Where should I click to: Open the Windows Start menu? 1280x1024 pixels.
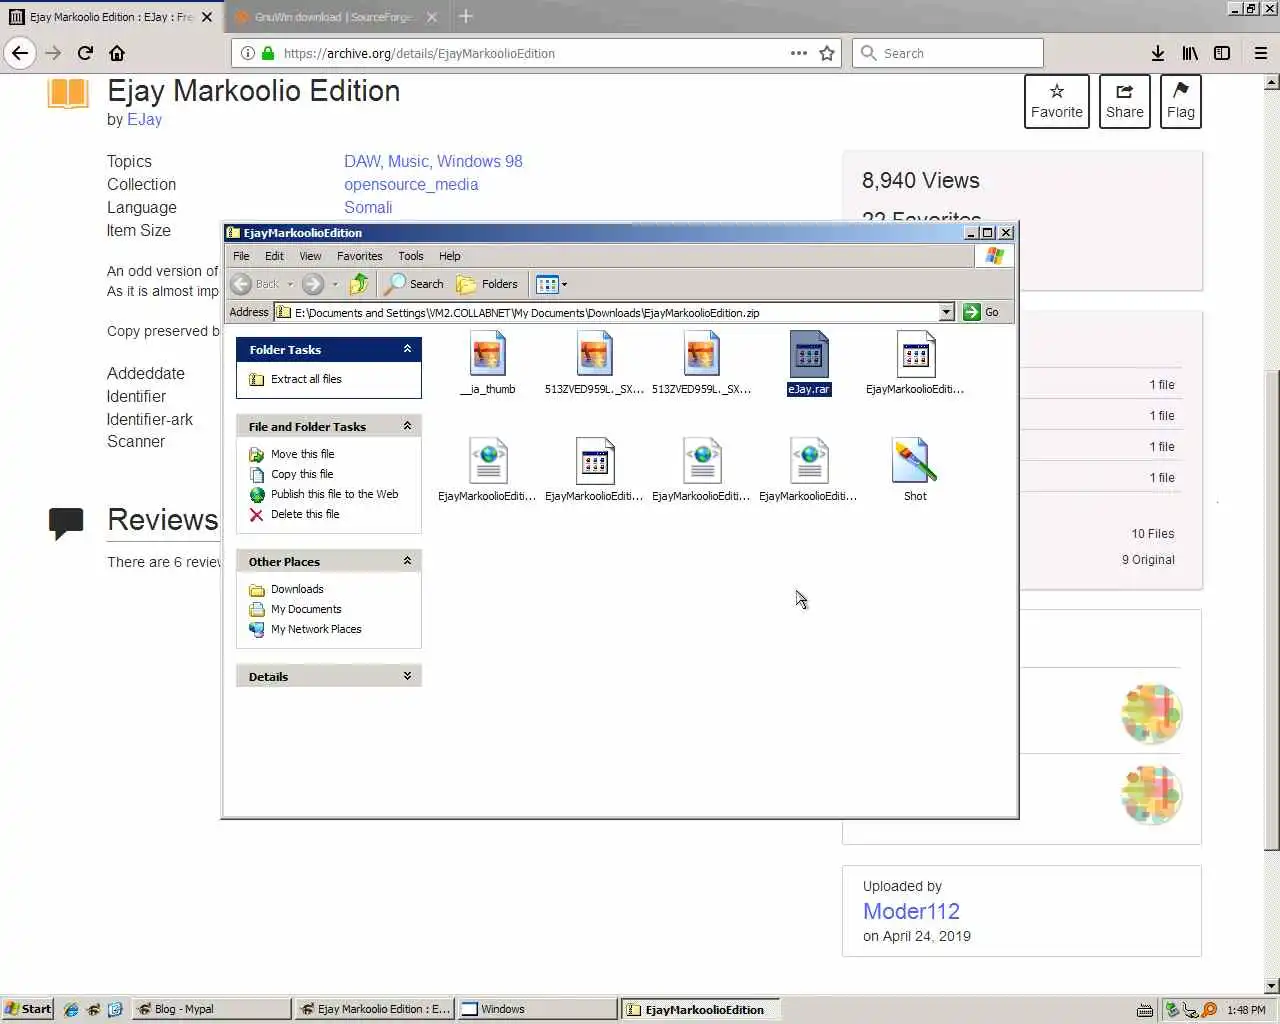pyautogui.click(x=27, y=1009)
